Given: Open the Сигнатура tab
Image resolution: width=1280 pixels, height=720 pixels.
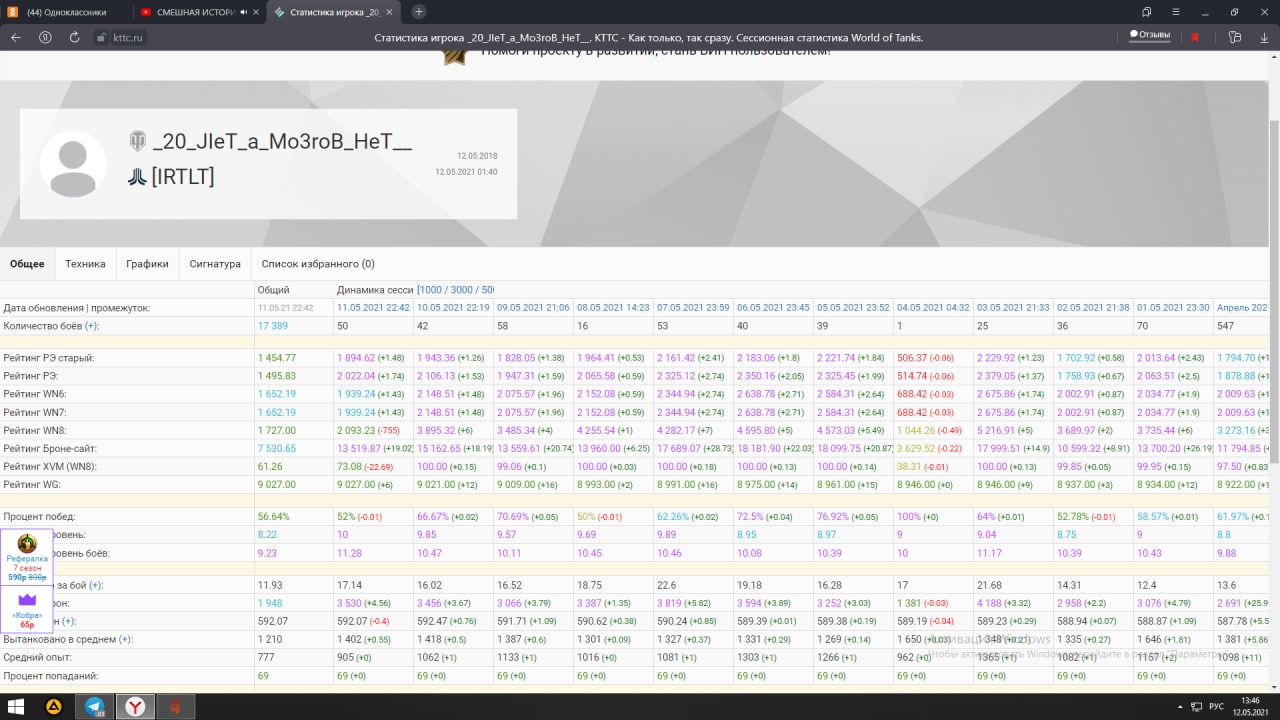Looking at the screenshot, I should pyautogui.click(x=215, y=264).
